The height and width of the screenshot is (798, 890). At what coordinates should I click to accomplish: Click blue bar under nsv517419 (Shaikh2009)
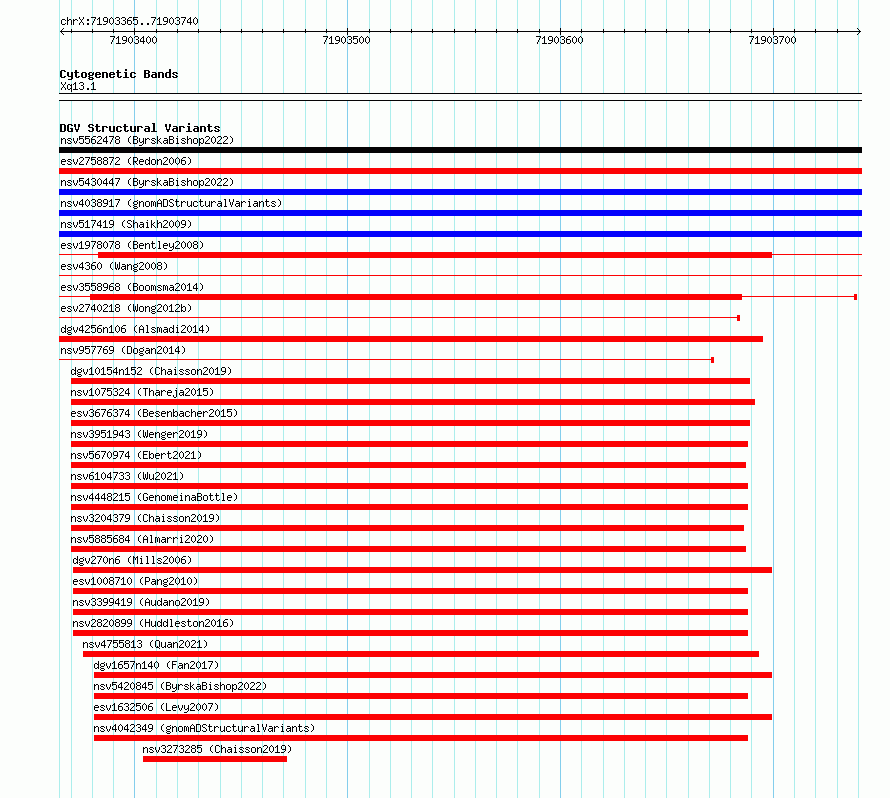460,234
